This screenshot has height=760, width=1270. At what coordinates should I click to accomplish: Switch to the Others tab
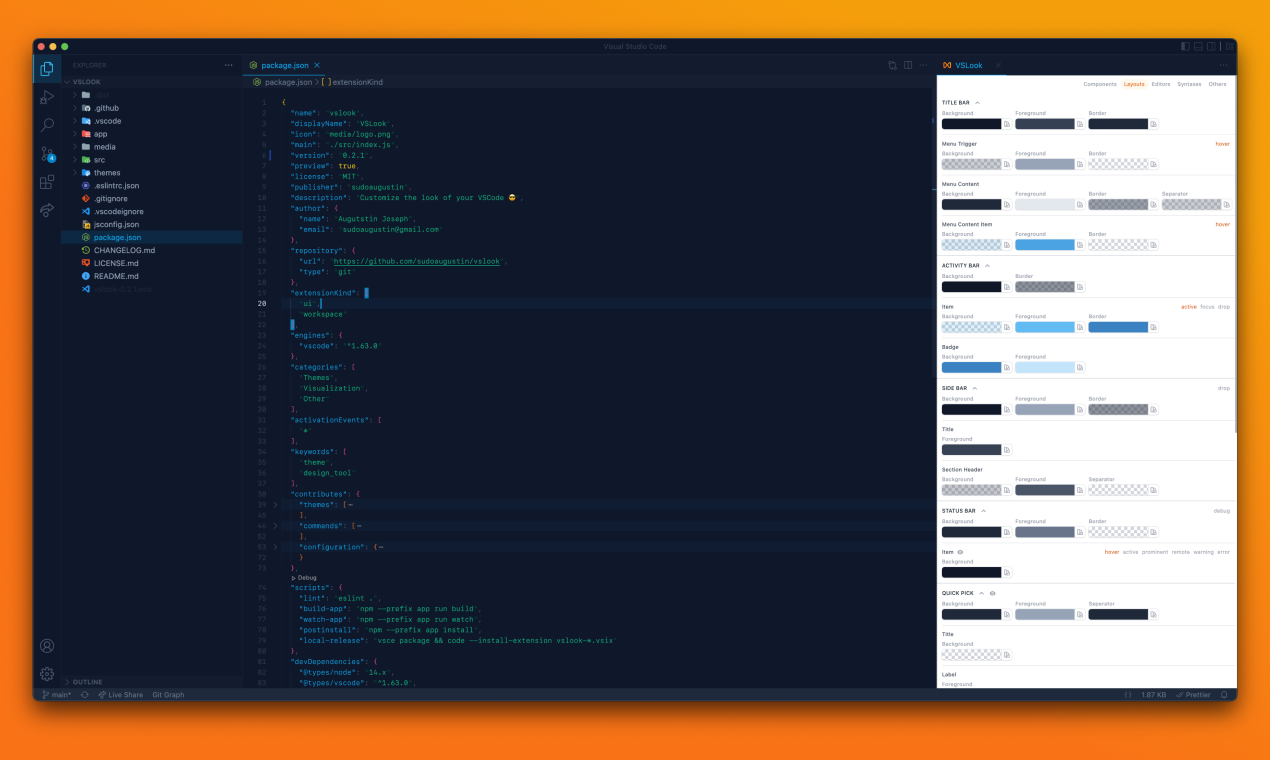(x=1217, y=84)
